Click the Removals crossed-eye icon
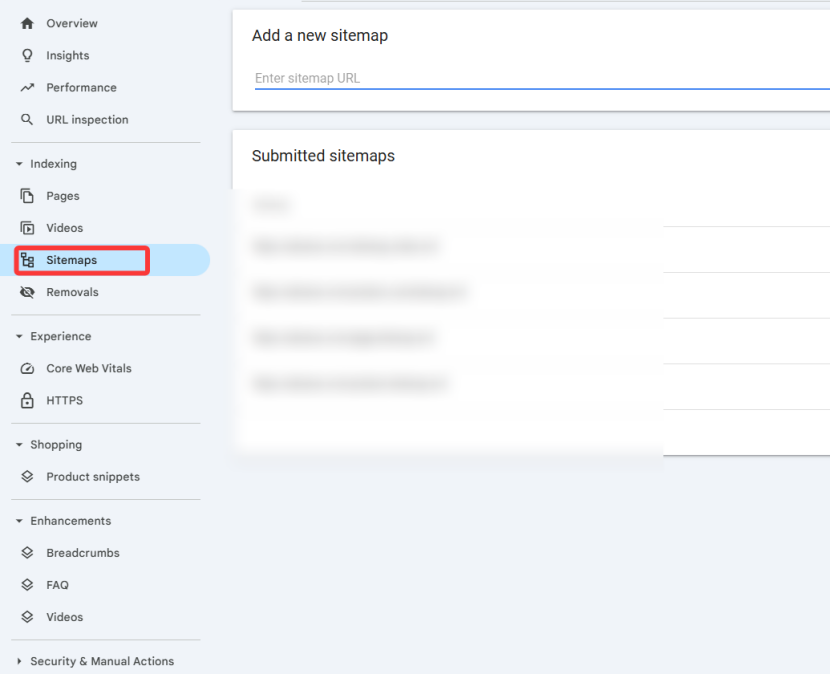Viewport: 831px width, 674px height. [x=27, y=292]
